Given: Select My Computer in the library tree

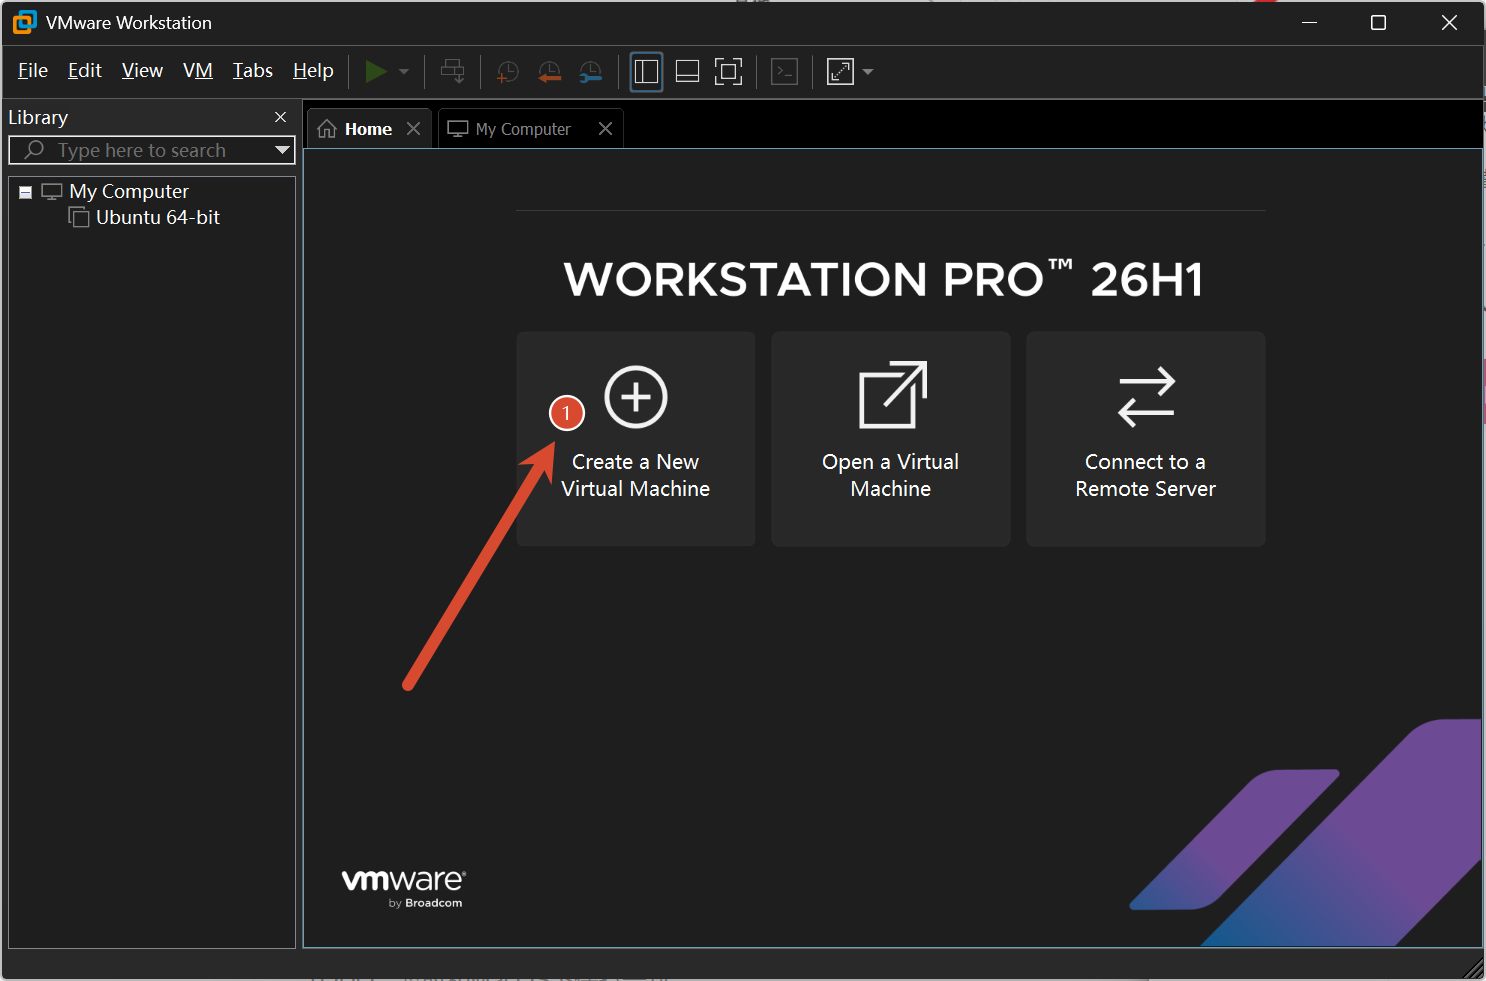Looking at the screenshot, I should [x=129, y=191].
